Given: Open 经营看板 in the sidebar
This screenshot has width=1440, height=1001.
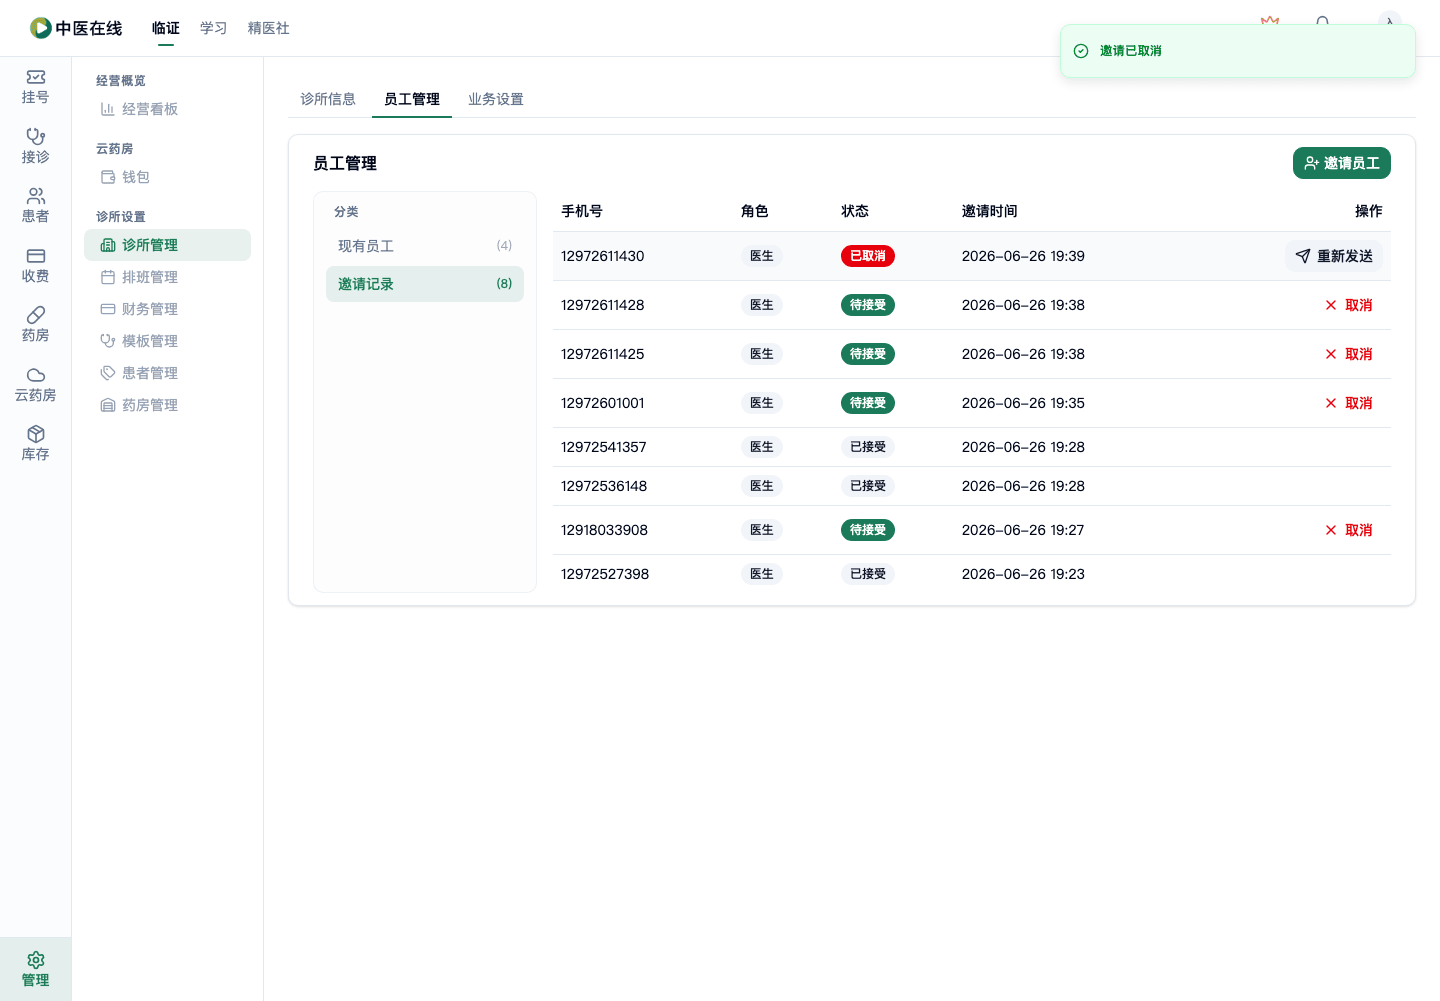Looking at the screenshot, I should coord(167,109).
